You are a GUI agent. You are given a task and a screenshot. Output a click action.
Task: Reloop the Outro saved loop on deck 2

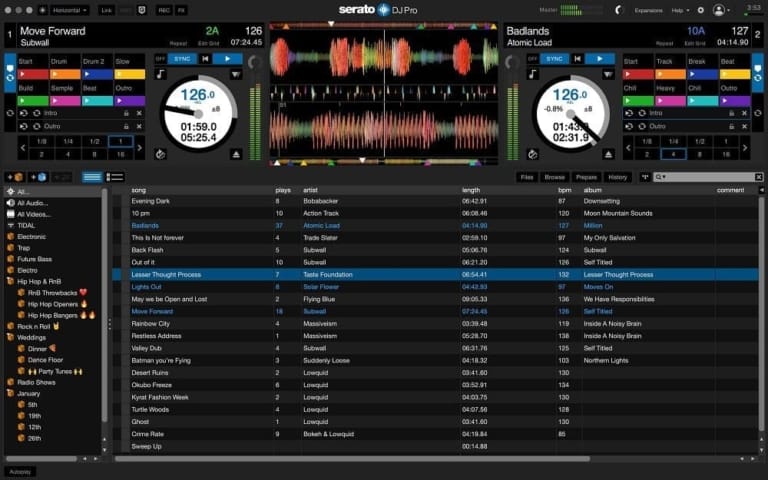click(x=642, y=126)
